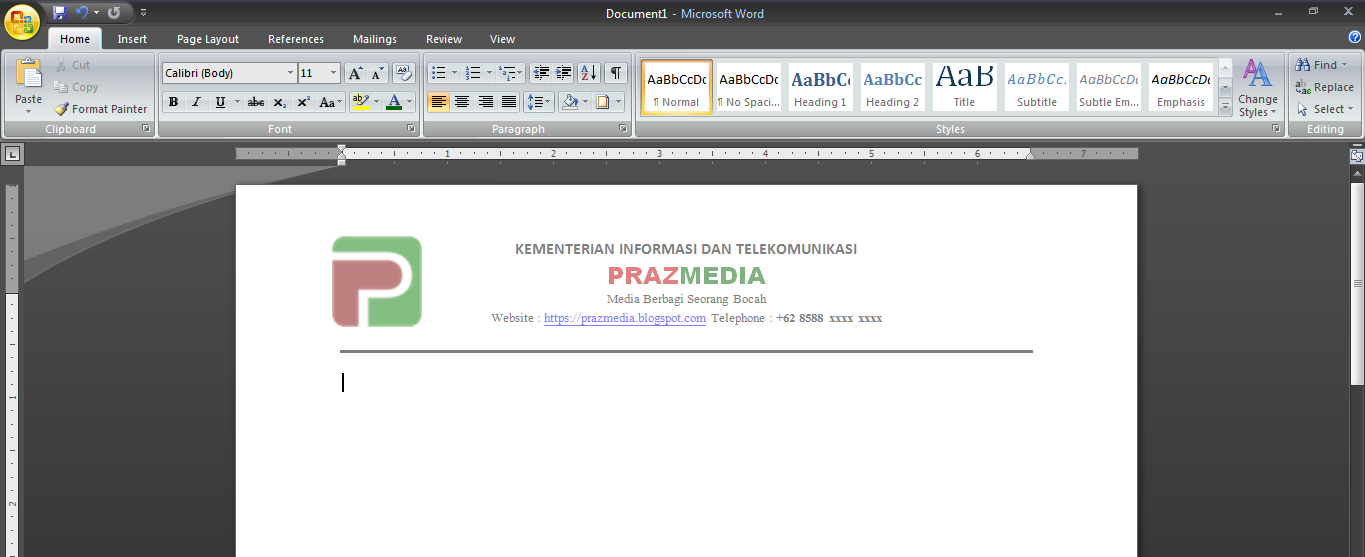Open the Office Button menu

pos(22,20)
